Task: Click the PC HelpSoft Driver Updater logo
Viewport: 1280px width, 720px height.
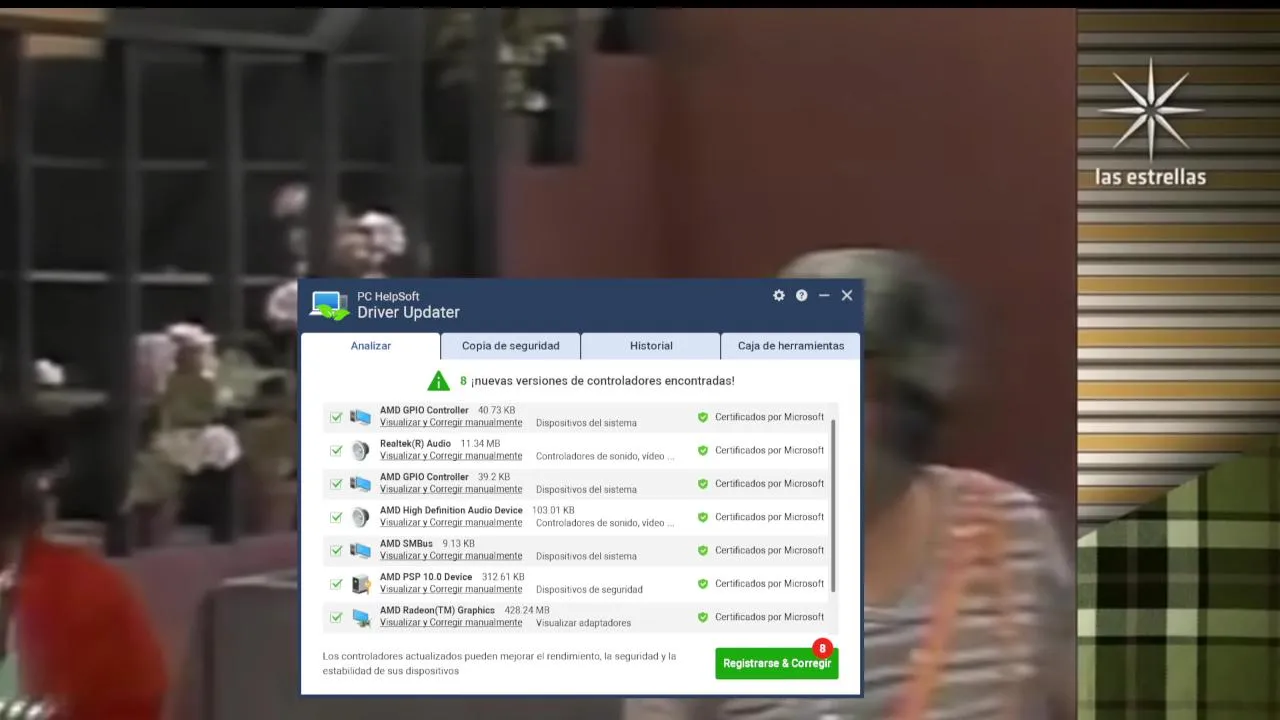Action: [329, 305]
